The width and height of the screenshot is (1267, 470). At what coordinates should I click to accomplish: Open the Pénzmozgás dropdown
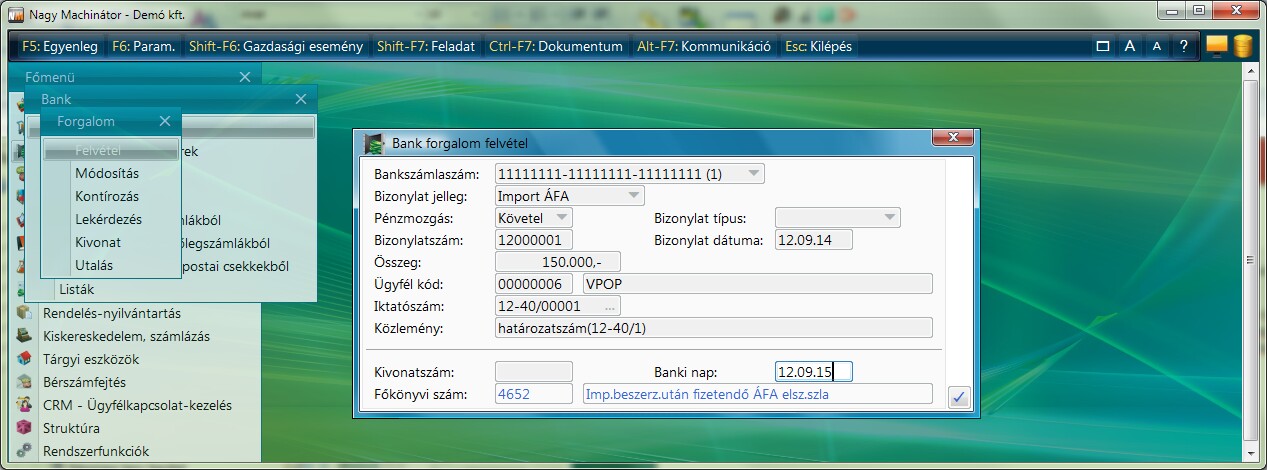click(x=561, y=218)
